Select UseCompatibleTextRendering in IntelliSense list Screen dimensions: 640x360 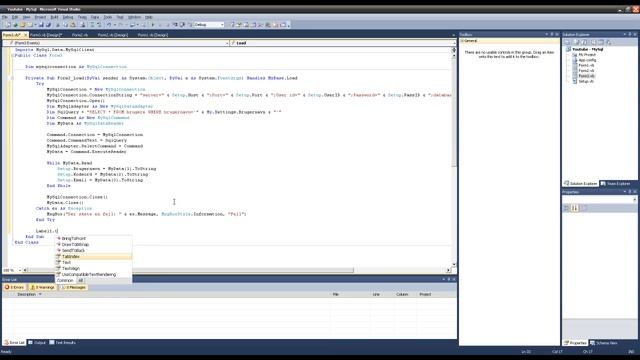coord(93,274)
